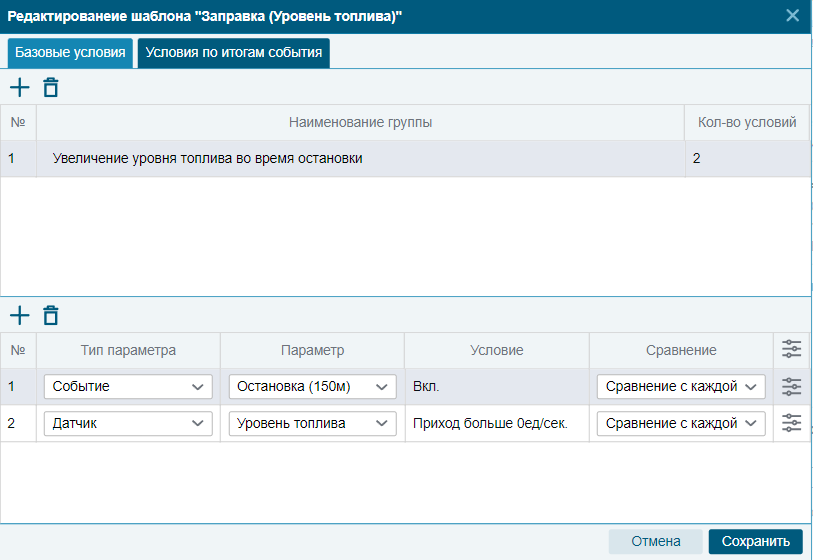Select group row Увеличение уровня топлива во время остановки
Image resolution: width=813 pixels, height=560 pixels.
tap(404, 159)
